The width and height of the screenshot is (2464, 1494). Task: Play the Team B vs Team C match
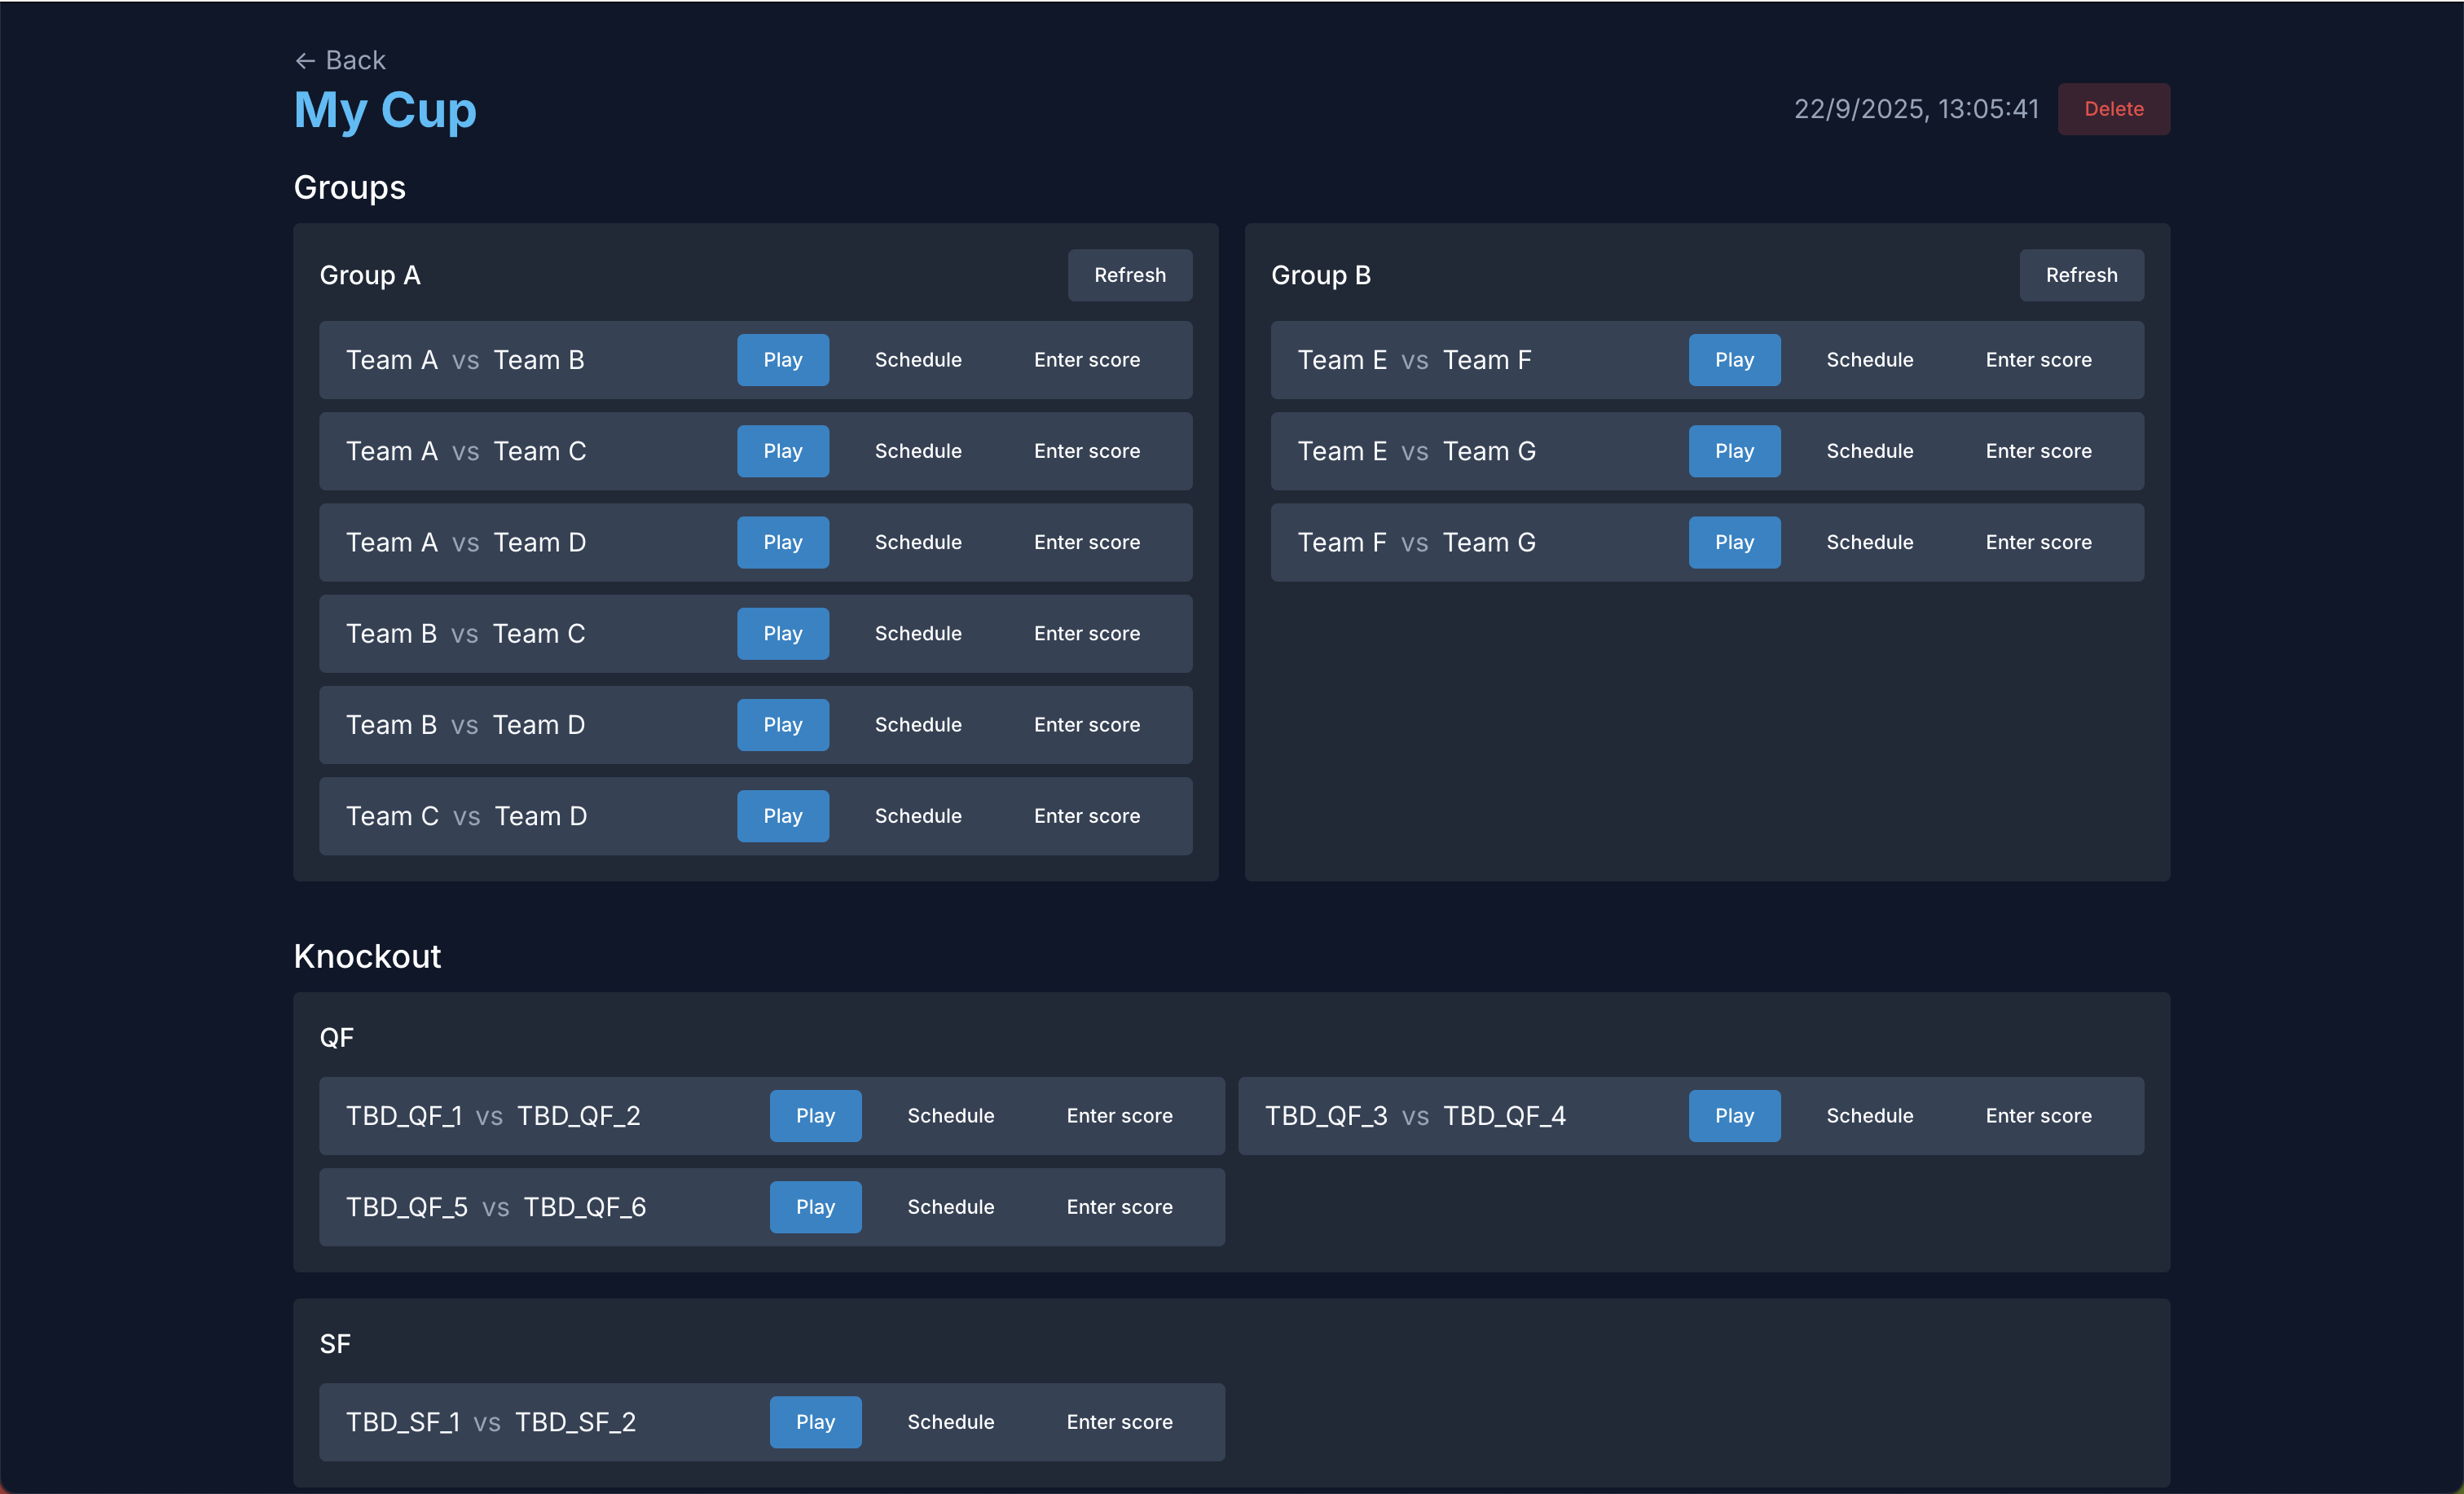[782, 633]
